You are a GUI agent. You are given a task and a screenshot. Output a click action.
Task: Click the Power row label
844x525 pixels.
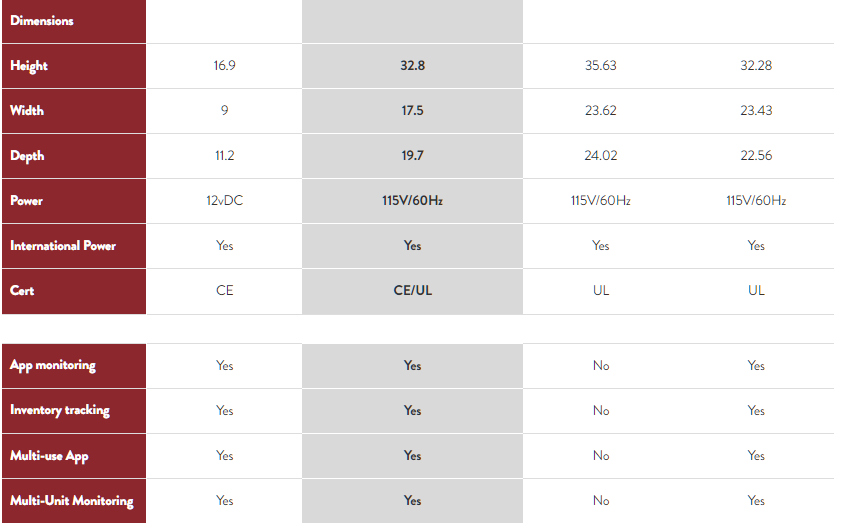[x=26, y=201]
